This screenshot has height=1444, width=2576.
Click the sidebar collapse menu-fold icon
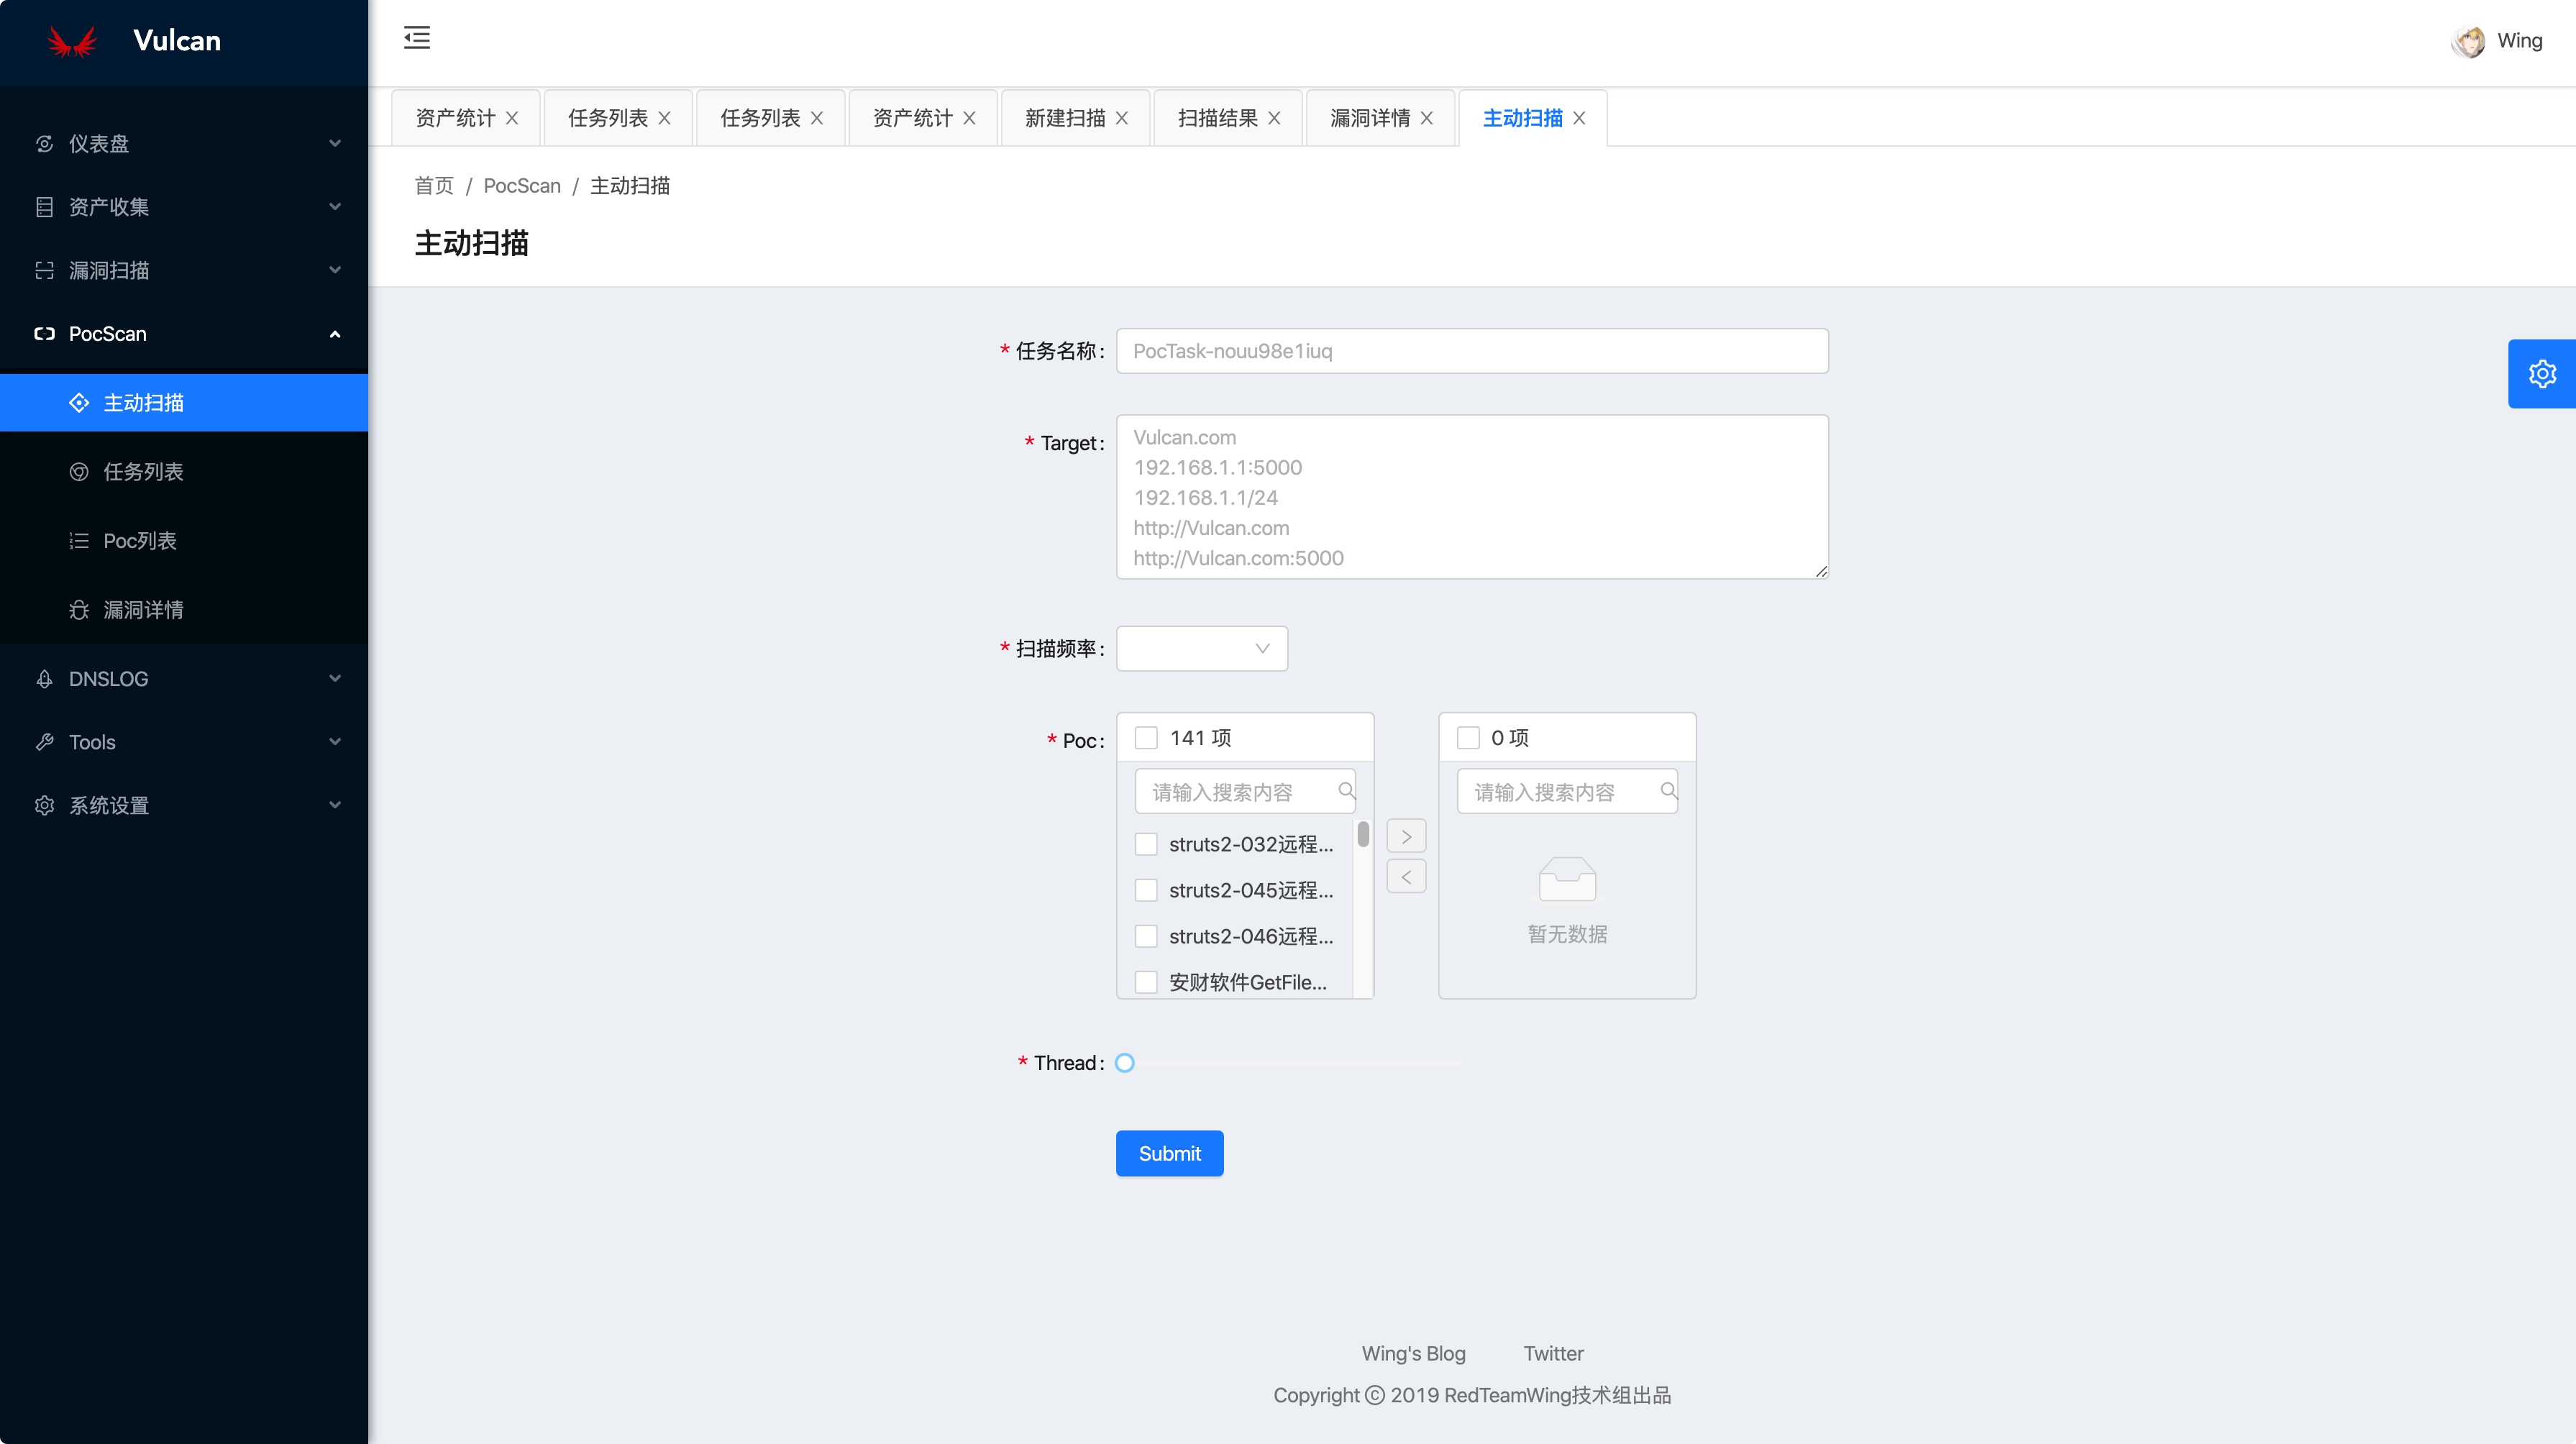[417, 38]
